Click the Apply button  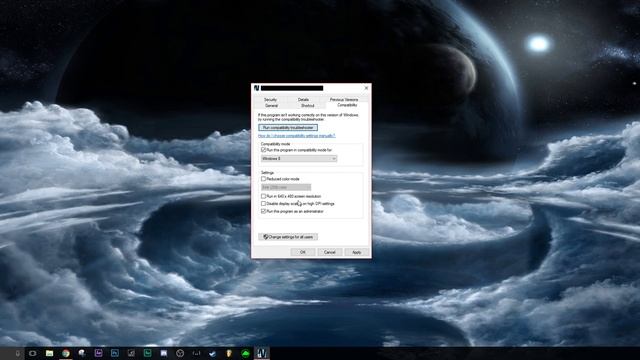click(356, 252)
